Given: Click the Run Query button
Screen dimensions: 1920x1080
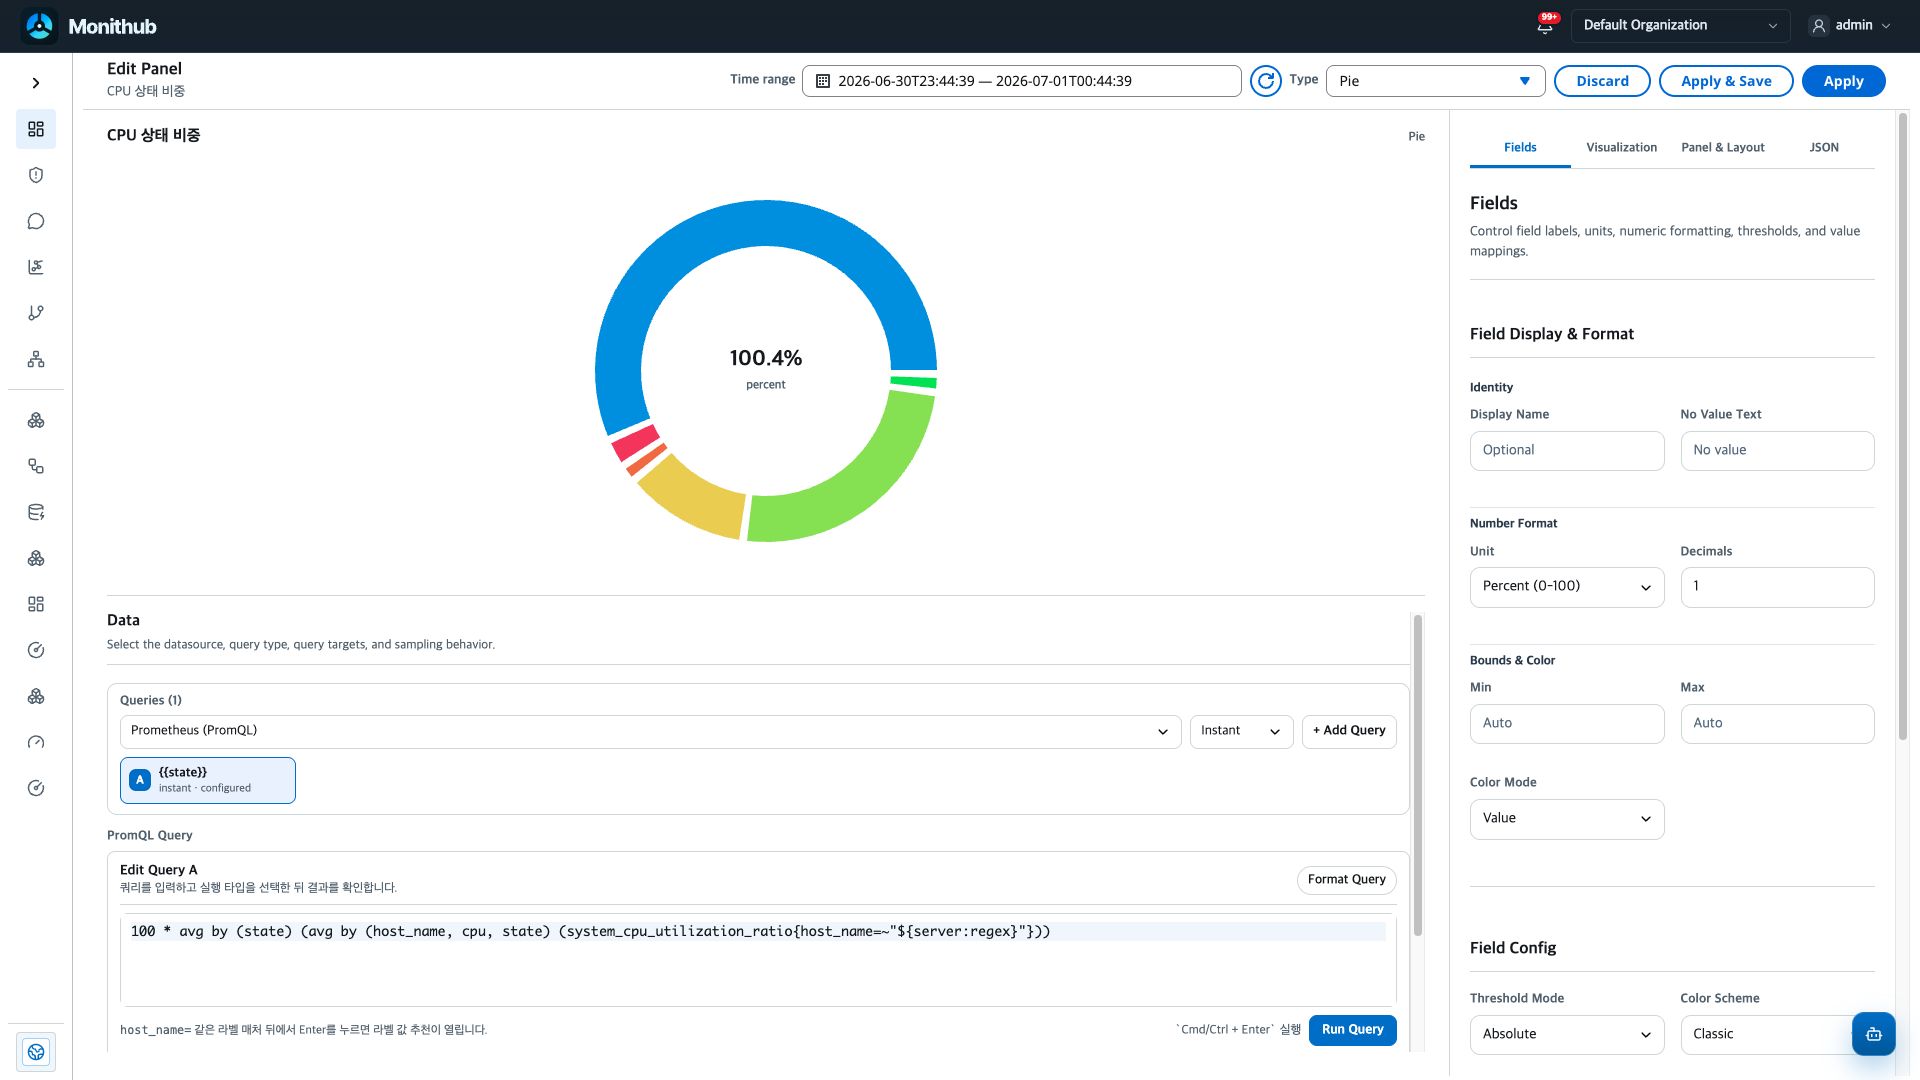Looking at the screenshot, I should 1352,1030.
